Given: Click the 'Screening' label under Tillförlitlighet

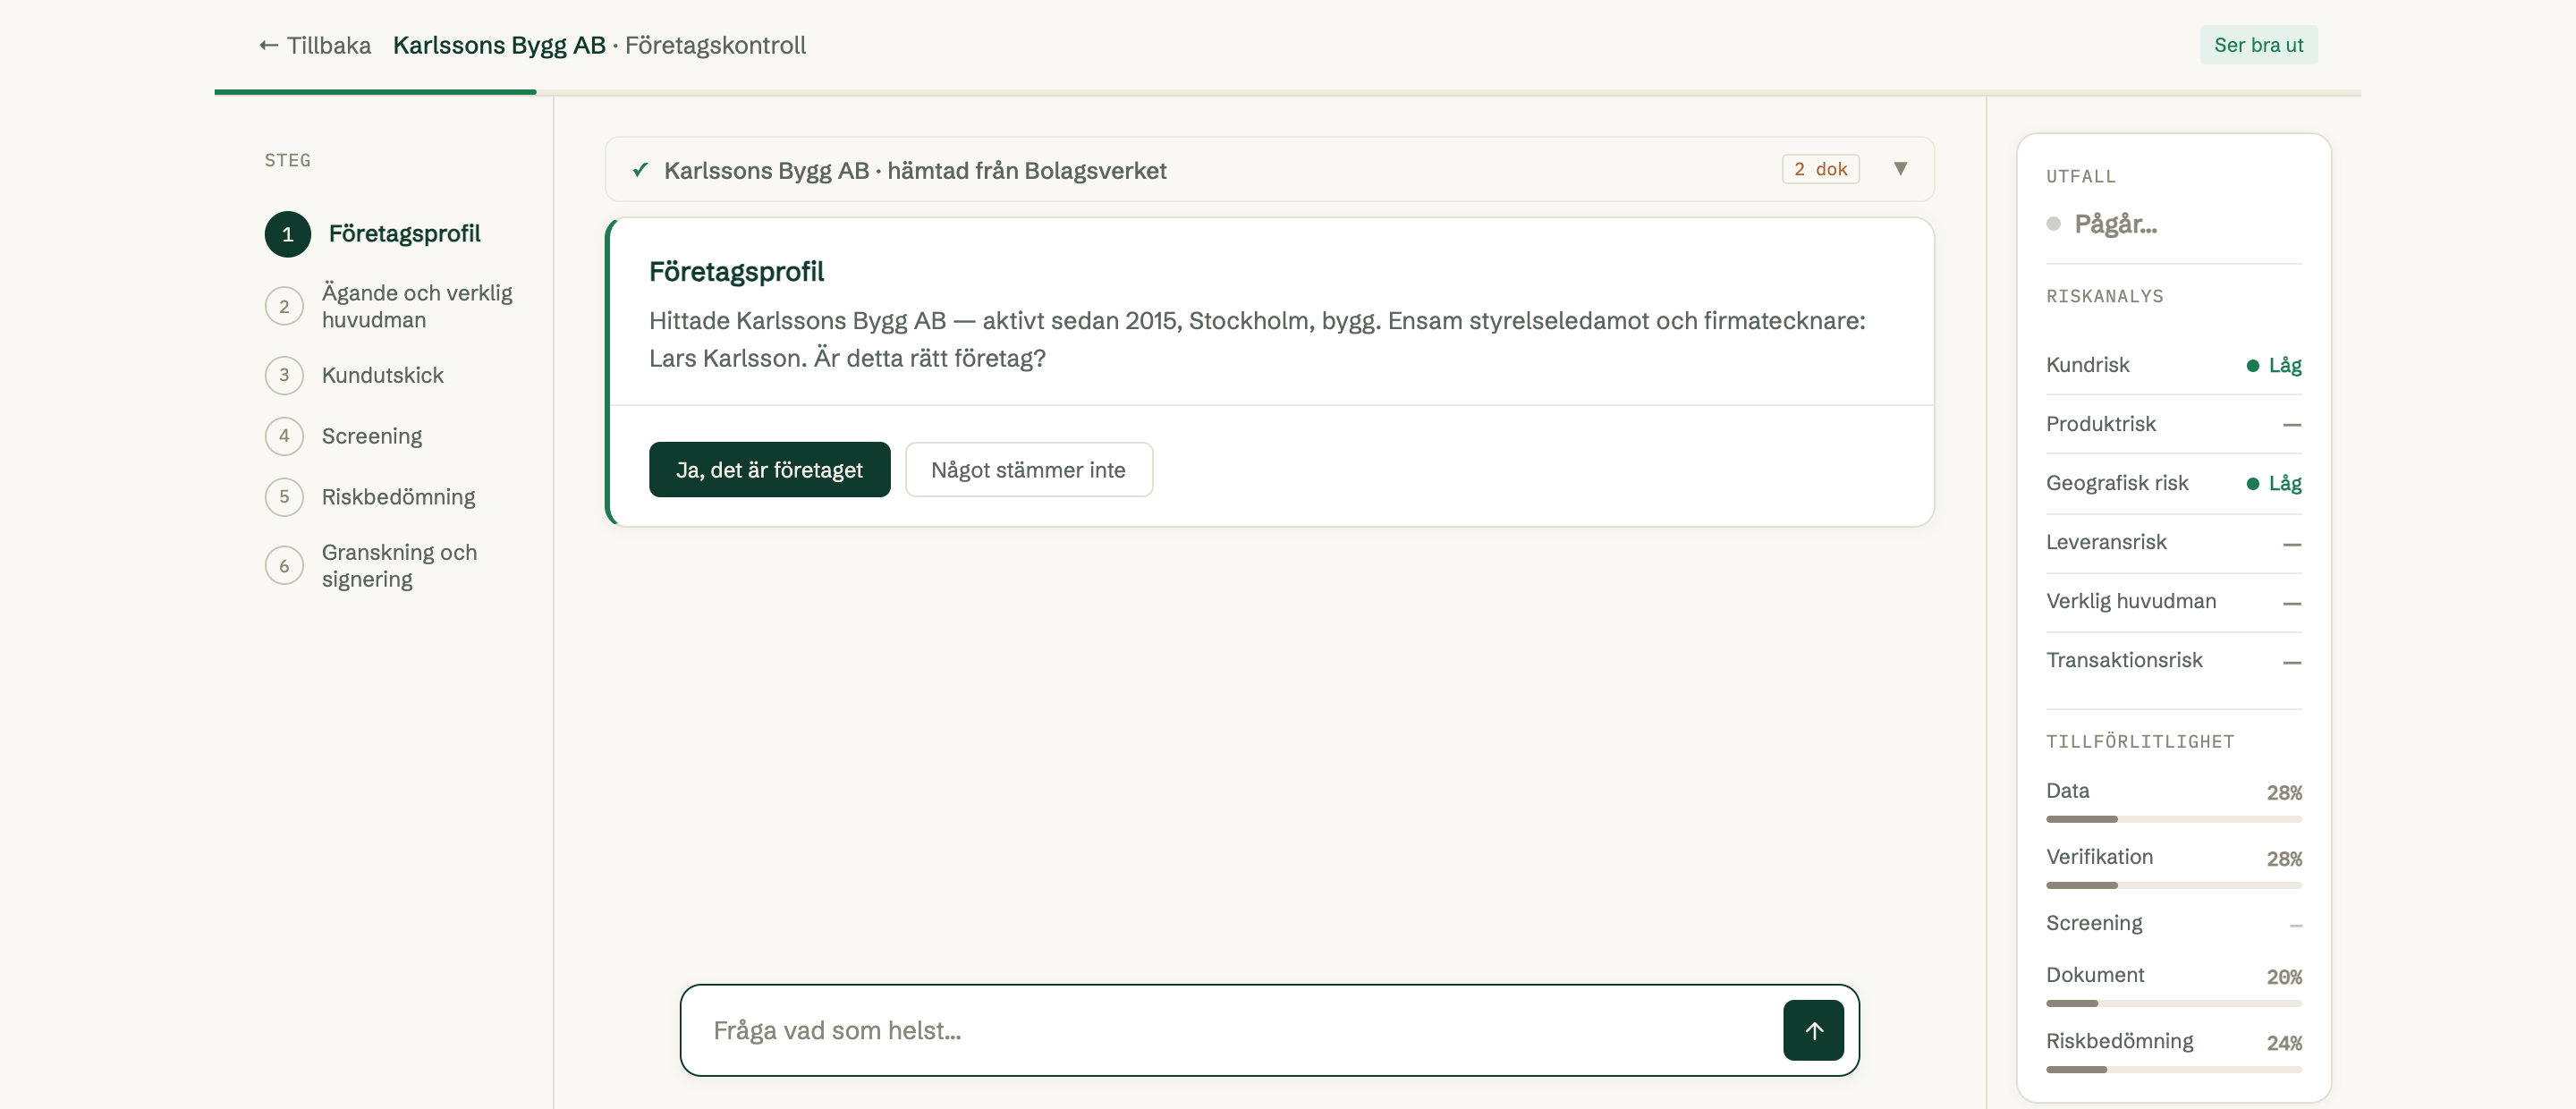Looking at the screenshot, I should [2094, 923].
